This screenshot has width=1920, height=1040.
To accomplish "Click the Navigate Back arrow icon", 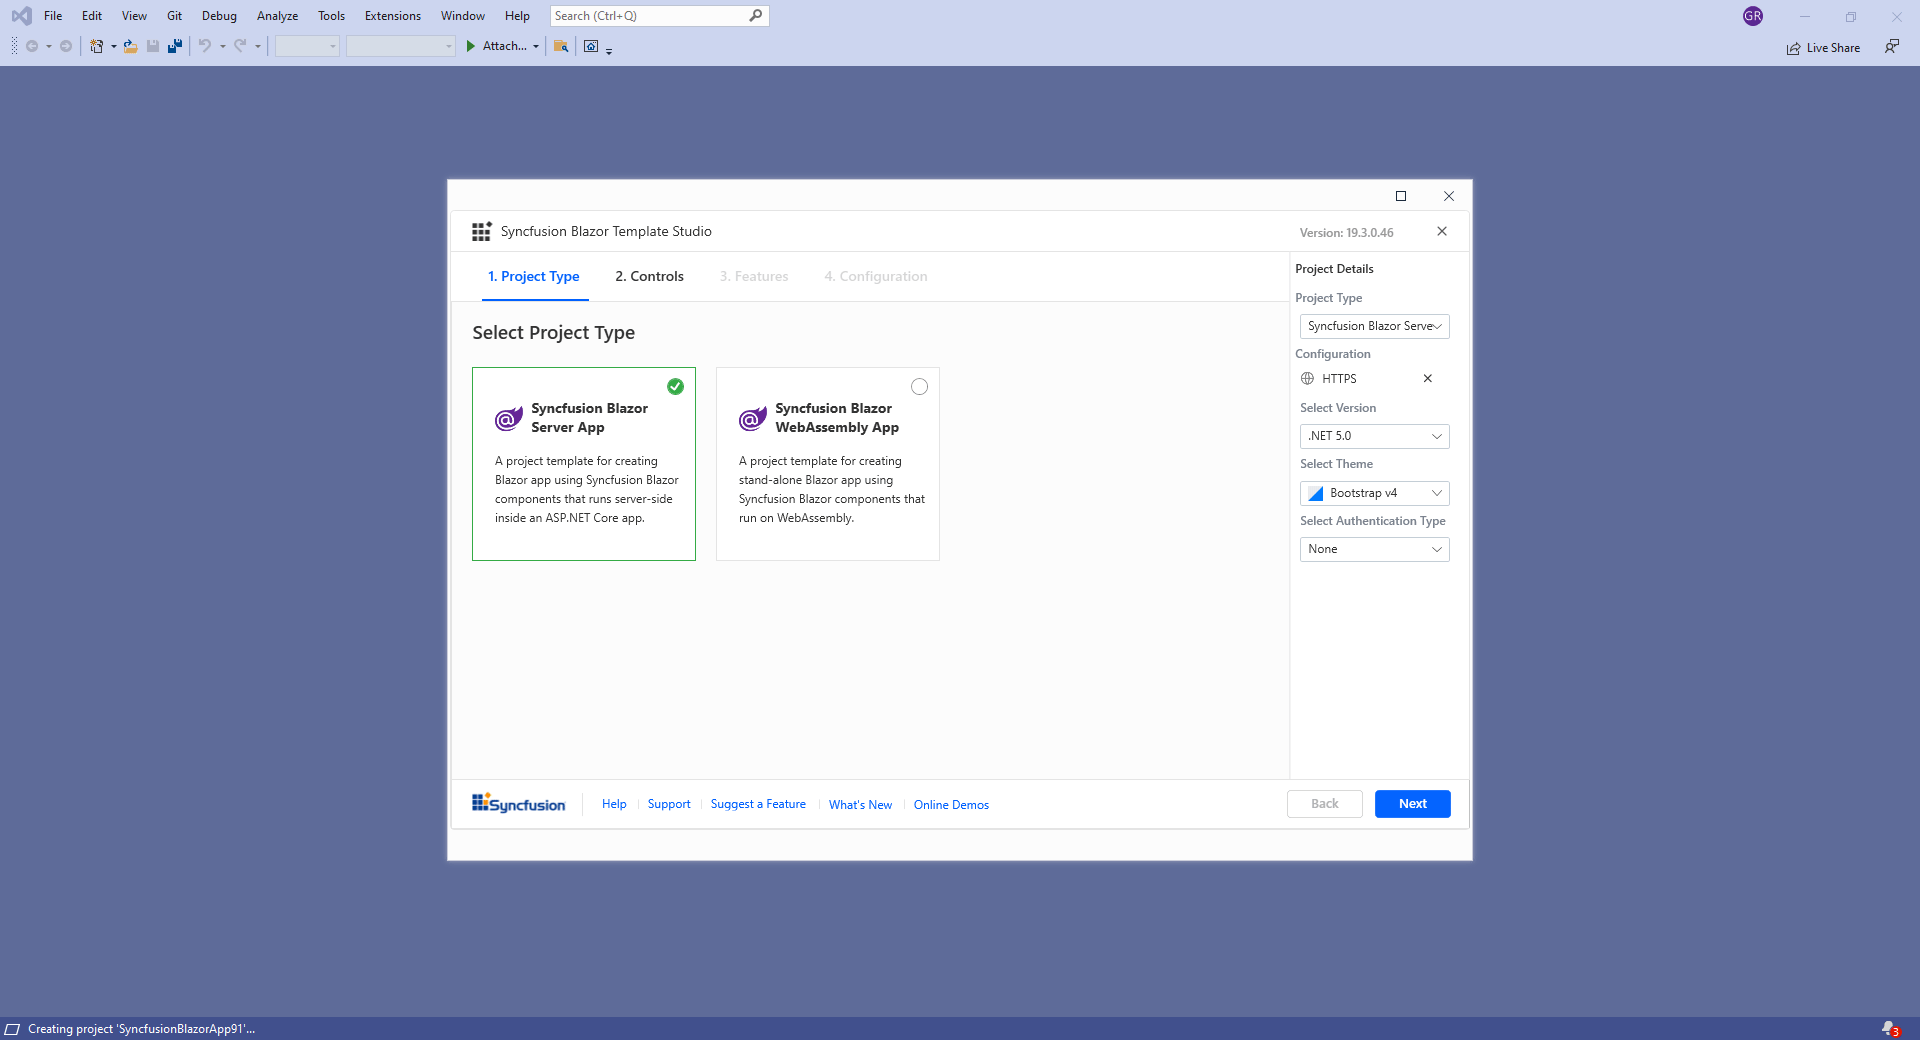I will [33, 46].
